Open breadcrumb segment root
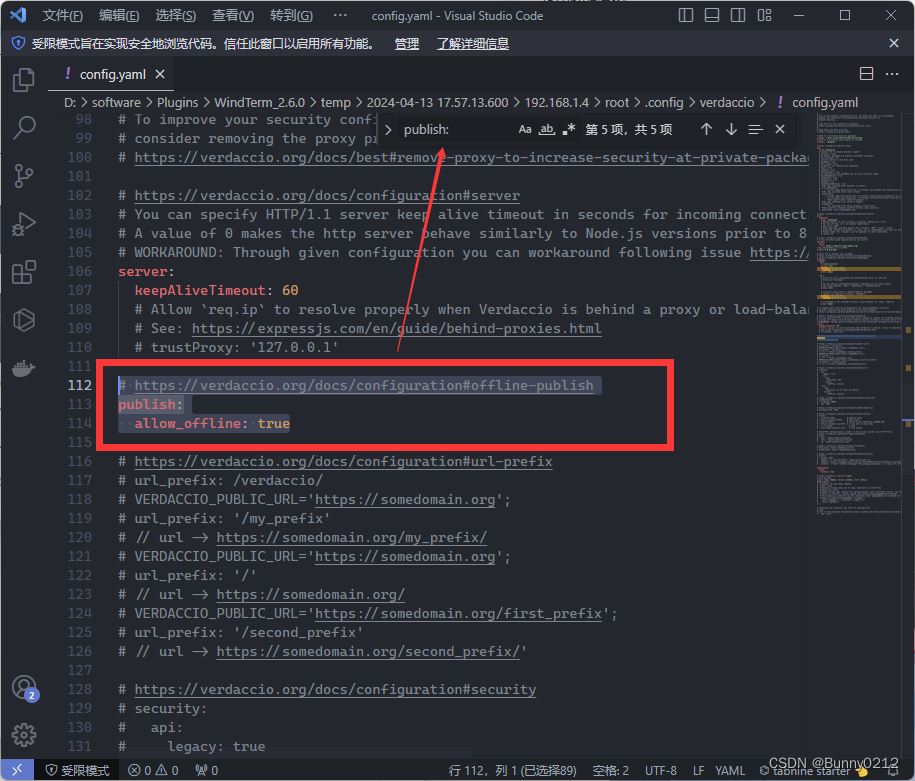 point(617,103)
